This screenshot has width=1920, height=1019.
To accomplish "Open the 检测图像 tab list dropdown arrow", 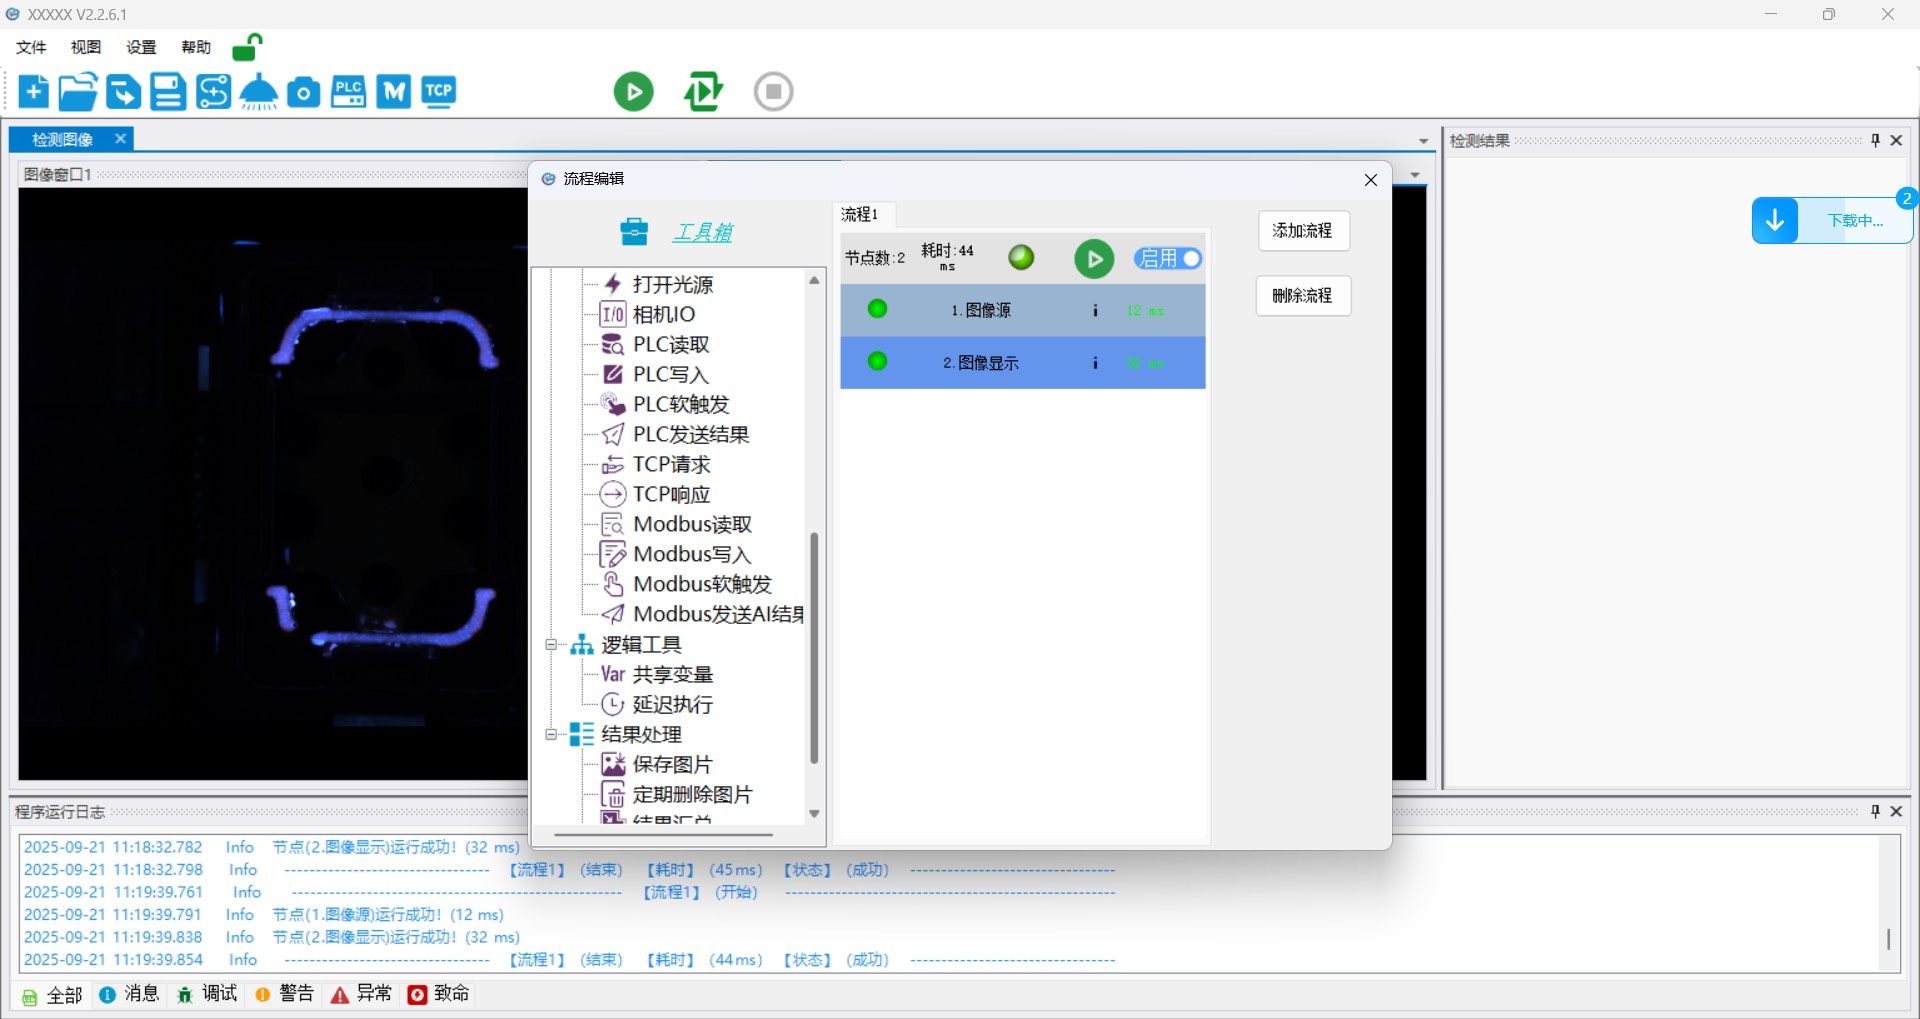I will (x=1423, y=141).
